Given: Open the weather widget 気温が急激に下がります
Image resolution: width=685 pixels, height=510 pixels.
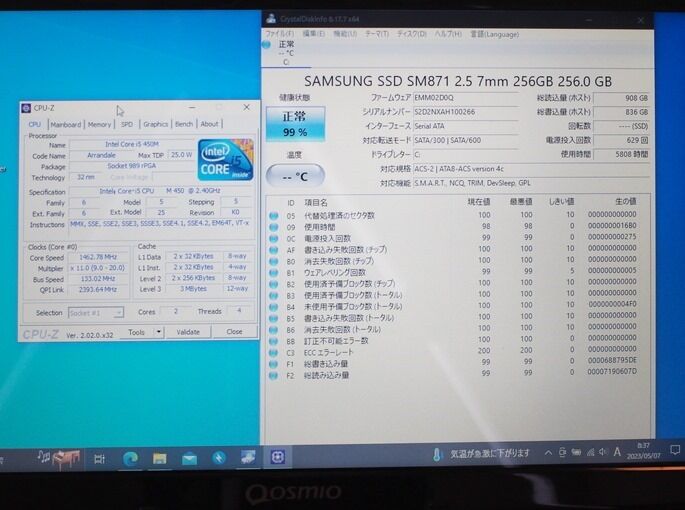Looking at the screenshot, I should click(481, 454).
